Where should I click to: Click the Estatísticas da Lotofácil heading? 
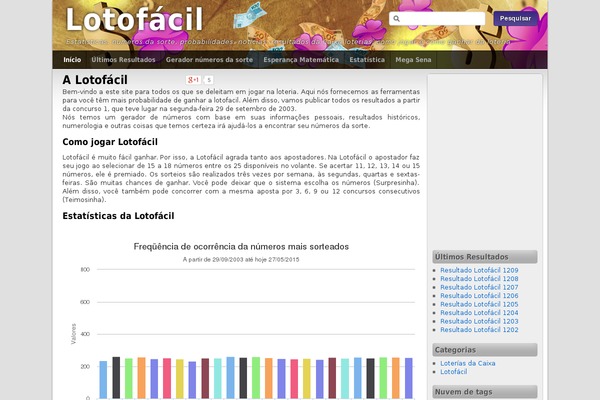coord(118,216)
